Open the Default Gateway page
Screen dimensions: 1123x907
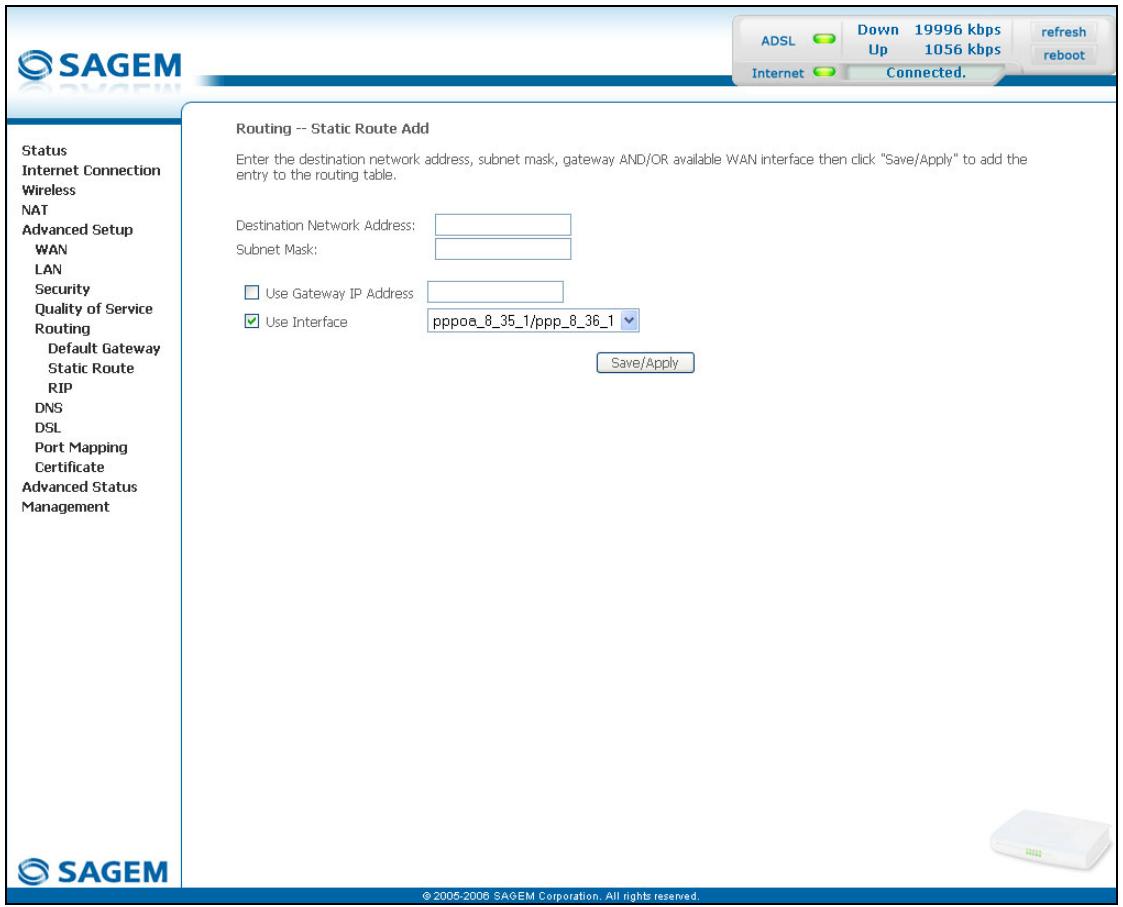pyautogui.click(x=104, y=348)
